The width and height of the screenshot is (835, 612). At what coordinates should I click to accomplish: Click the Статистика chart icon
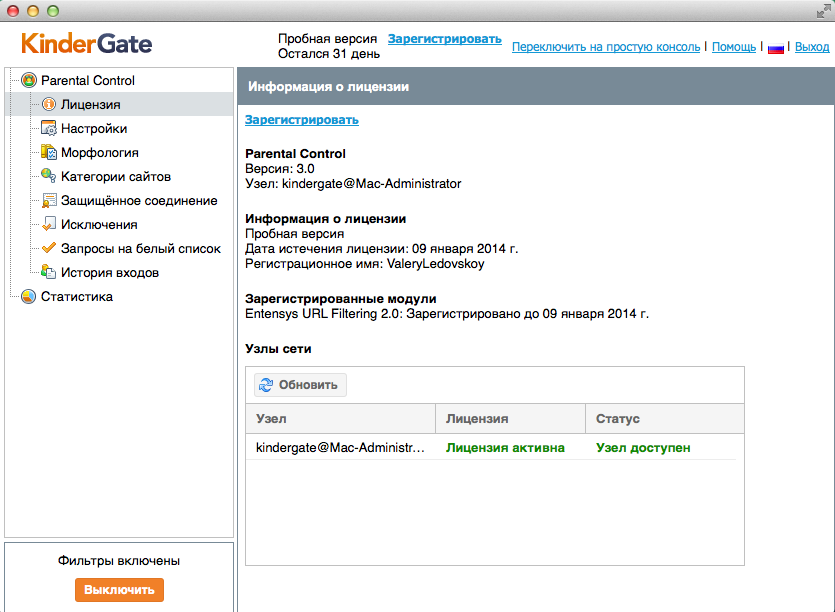(x=29, y=297)
